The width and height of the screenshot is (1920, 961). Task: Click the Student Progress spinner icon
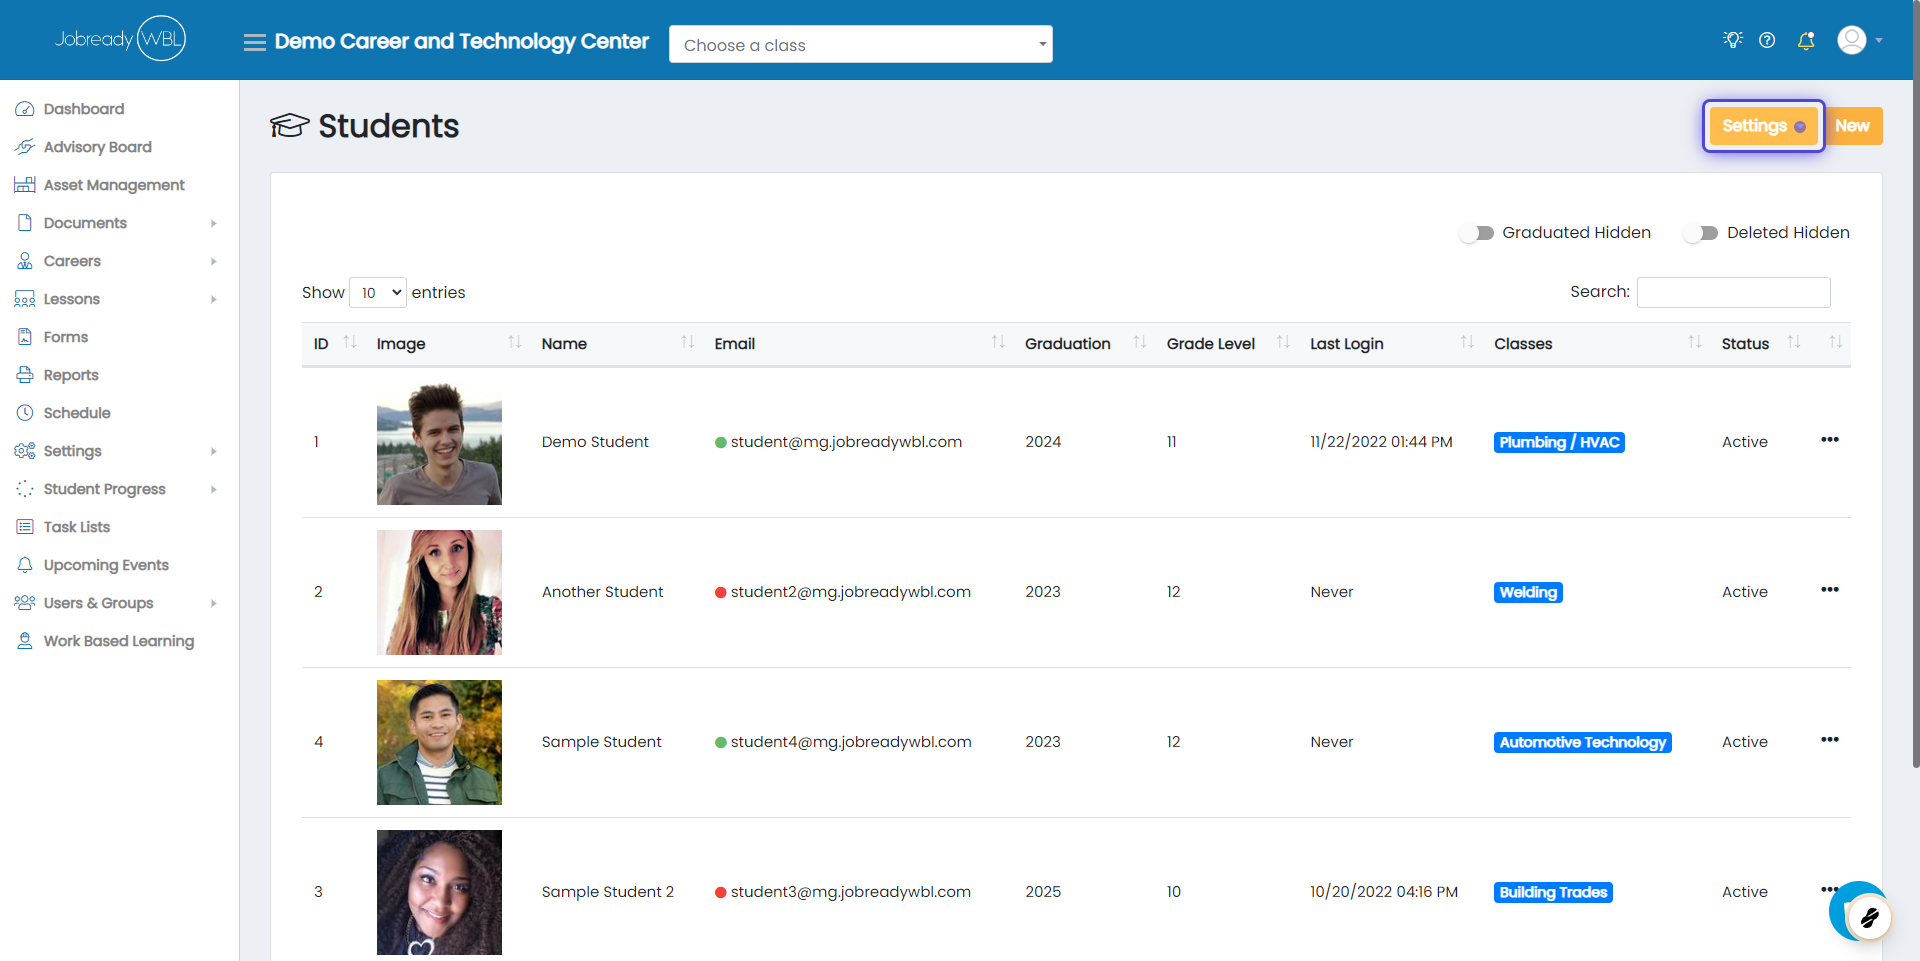25,489
